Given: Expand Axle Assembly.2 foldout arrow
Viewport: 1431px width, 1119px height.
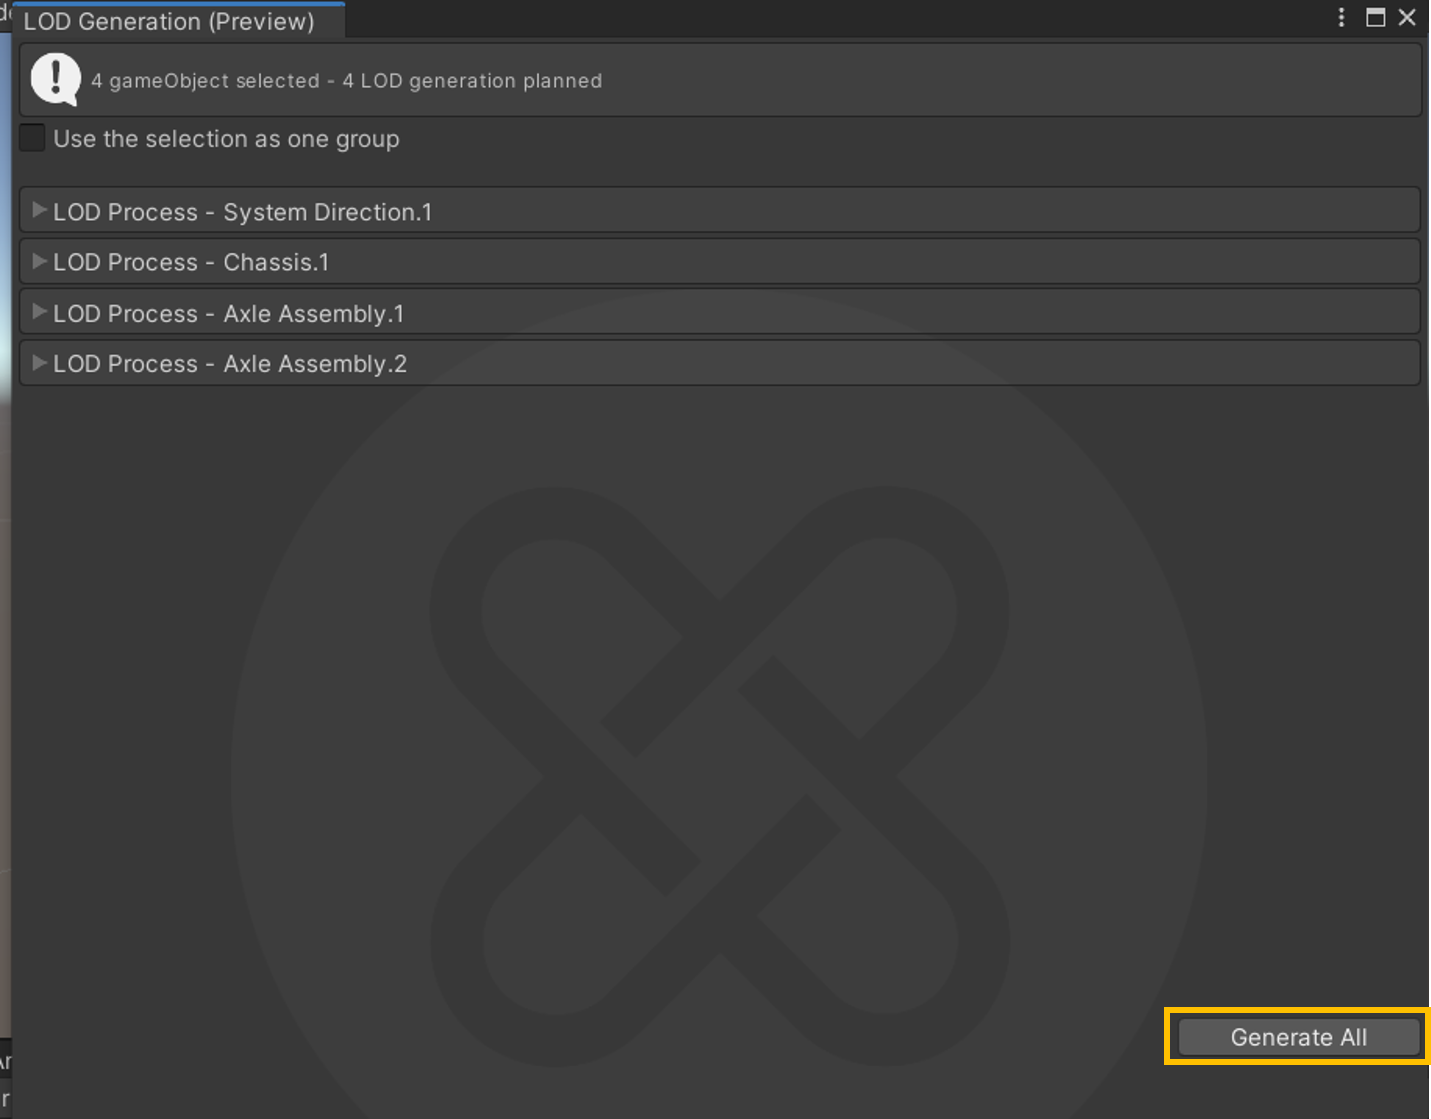Looking at the screenshot, I should [39, 363].
